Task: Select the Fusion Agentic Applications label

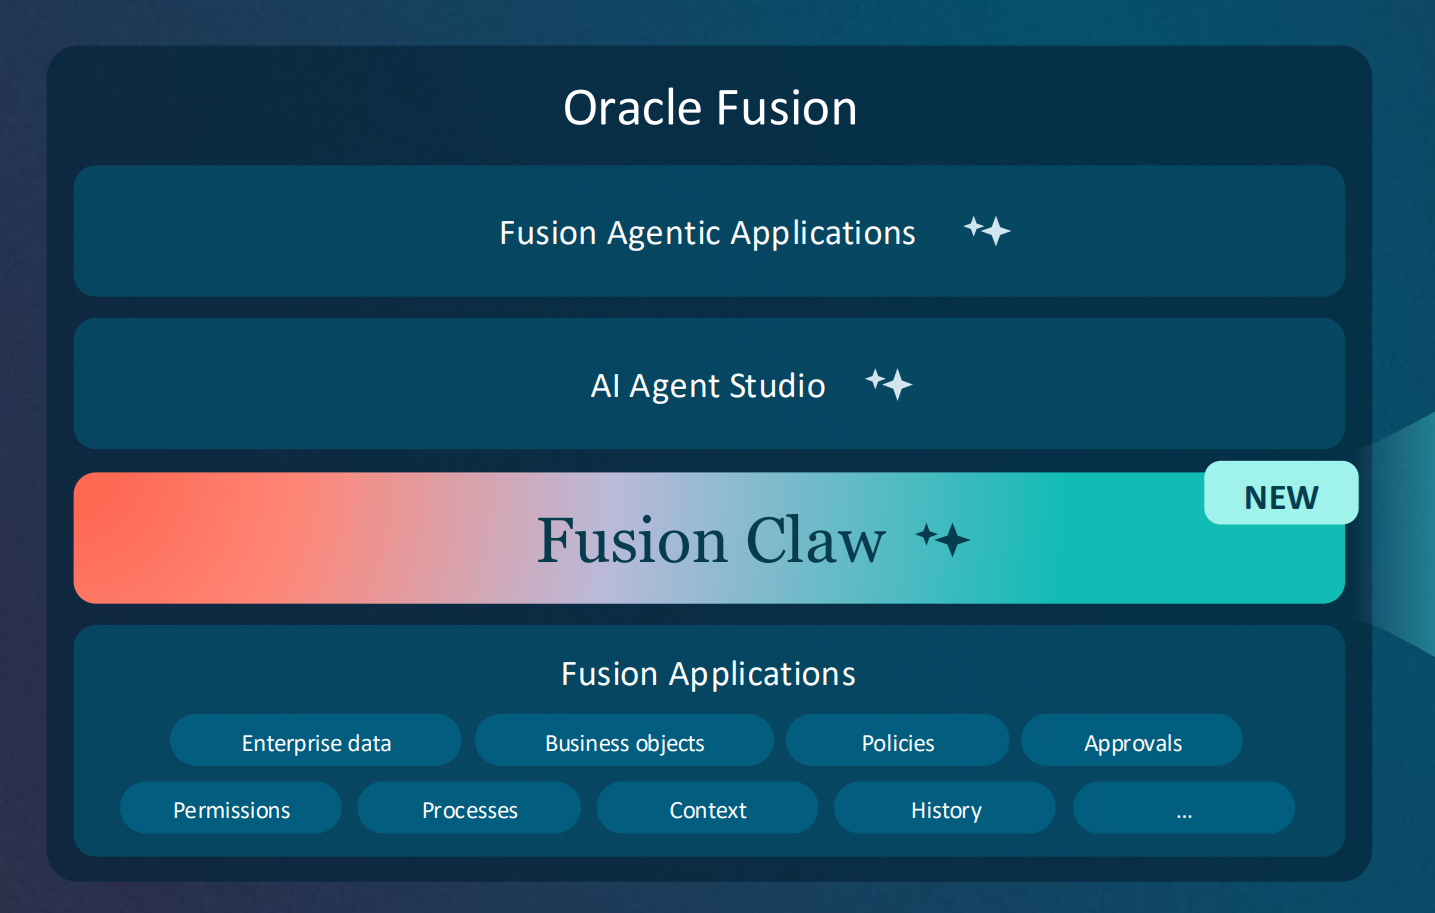Action: [x=707, y=233]
